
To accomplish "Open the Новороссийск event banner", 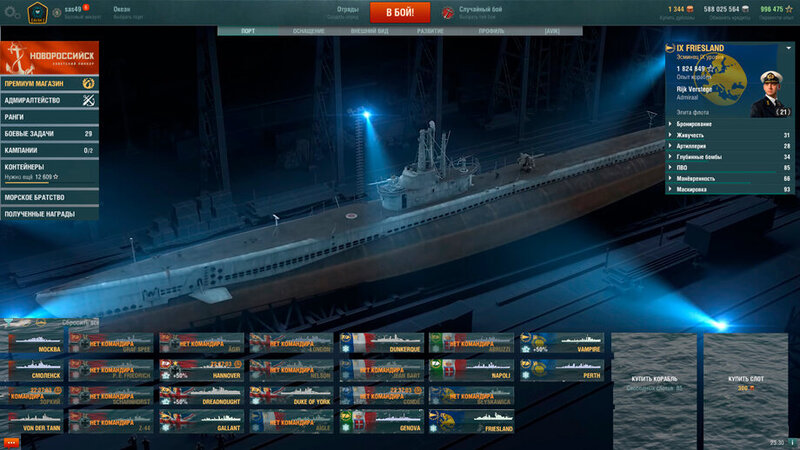I will [x=49, y=58].
